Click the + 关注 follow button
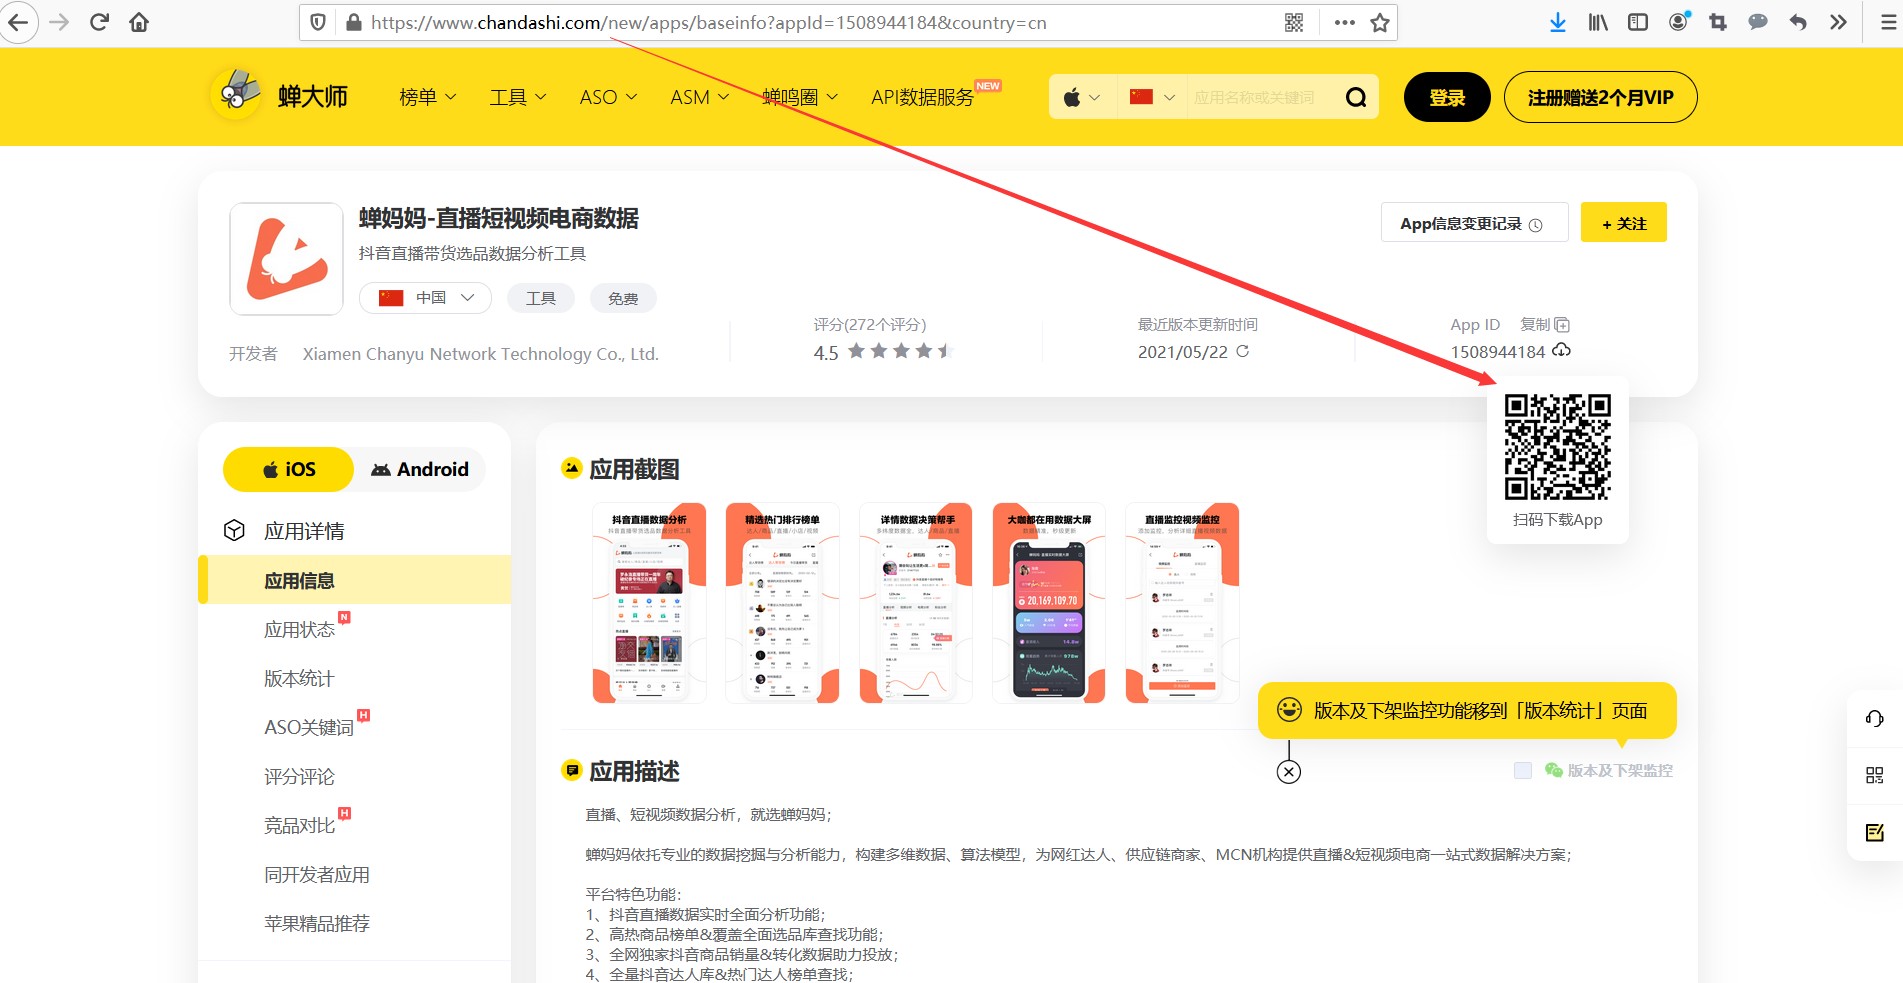The height and width of the screenshot is (983, 1903). (1623, 223)
